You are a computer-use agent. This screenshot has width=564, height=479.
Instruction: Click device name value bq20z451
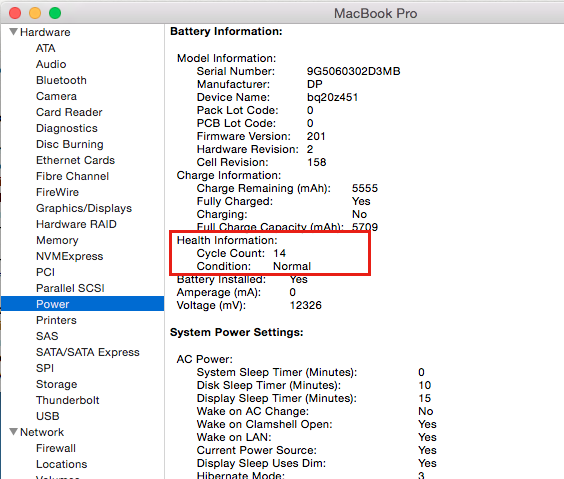click(332, 97)
